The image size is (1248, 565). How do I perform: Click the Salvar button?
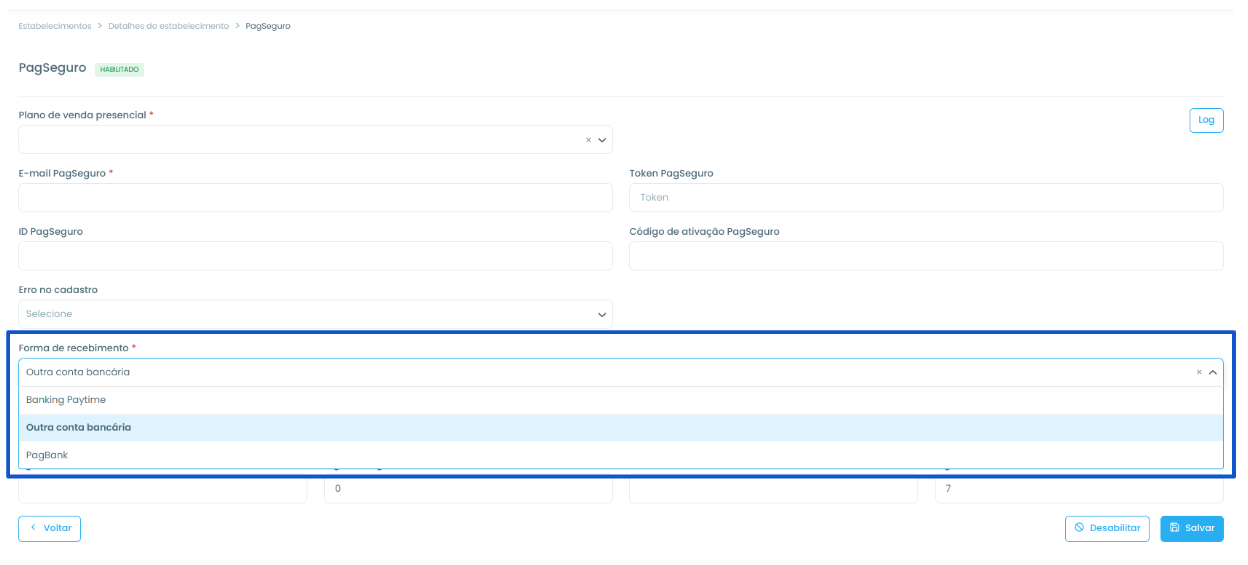1192,528
